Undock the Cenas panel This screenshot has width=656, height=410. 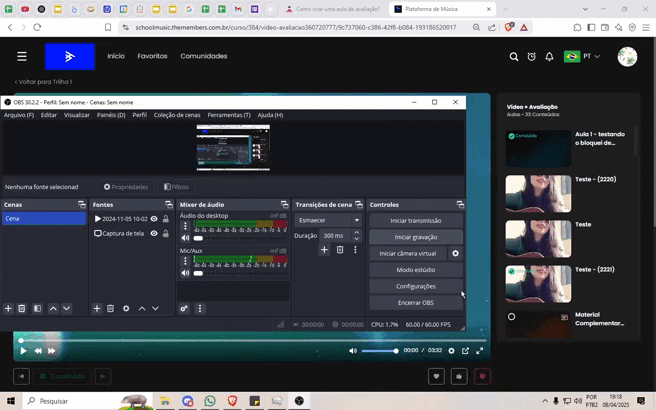[x=82, y=205]
